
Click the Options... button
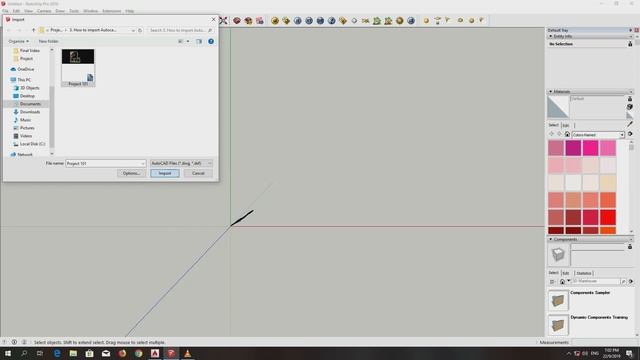131,173
